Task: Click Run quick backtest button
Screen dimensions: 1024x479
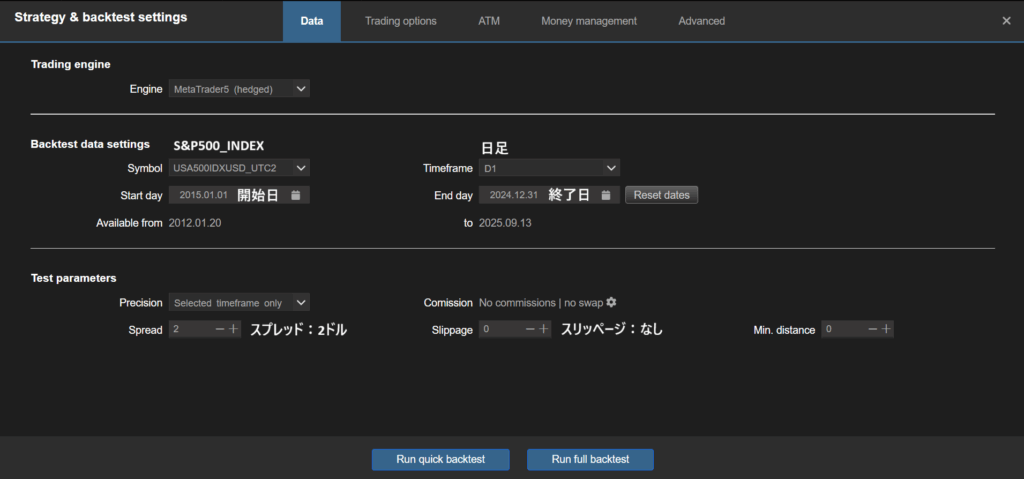Action: (x=440, y=459)
